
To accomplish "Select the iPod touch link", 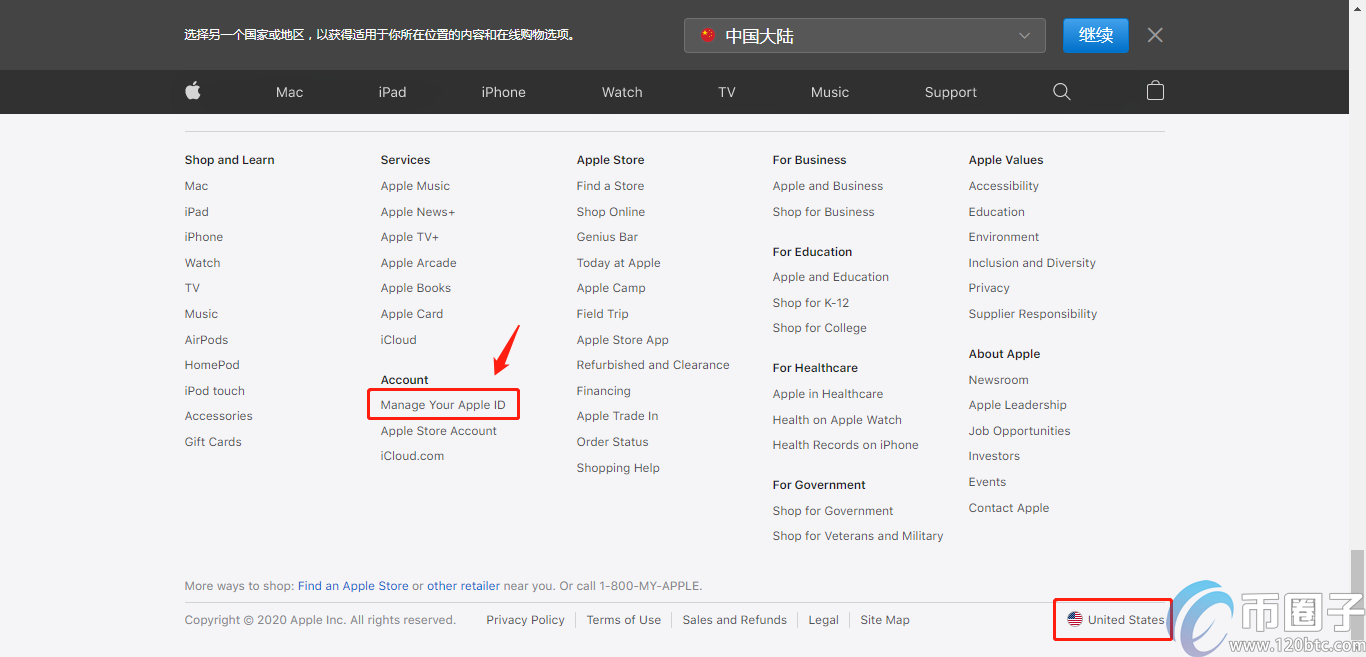I will pyautogui.click(x=215, y=391).
